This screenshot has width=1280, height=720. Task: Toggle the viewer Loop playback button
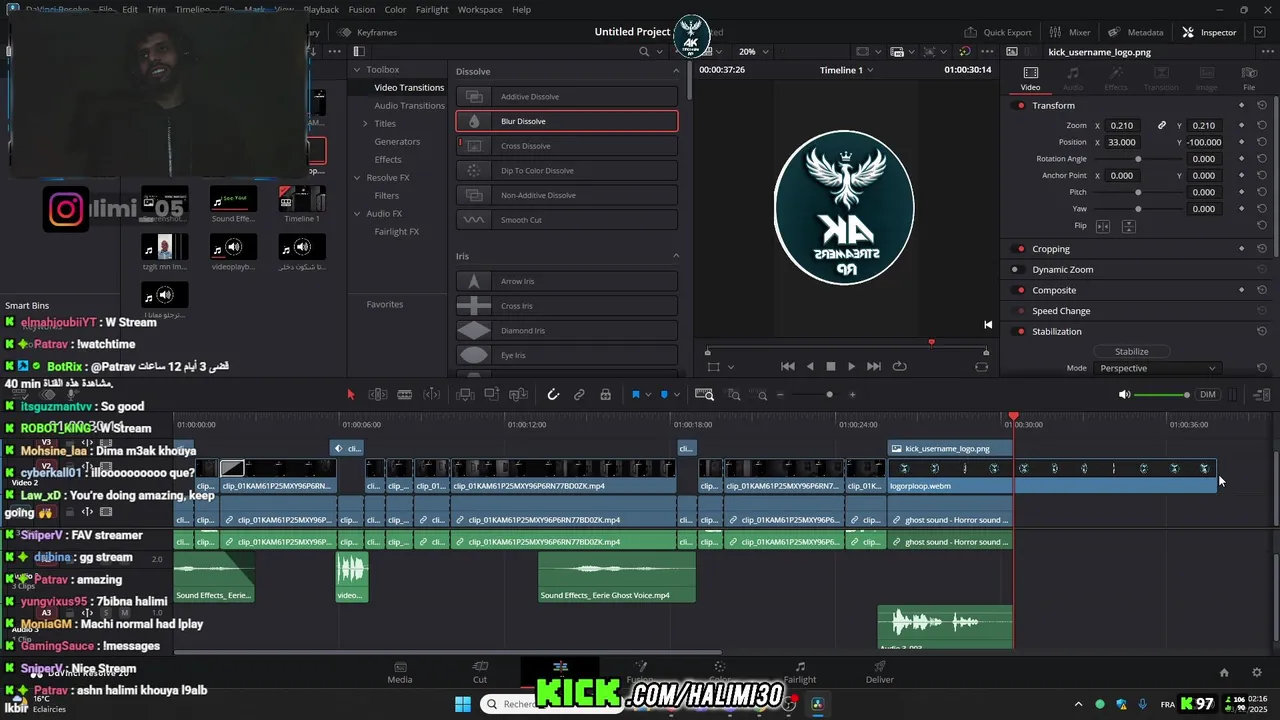click(x=899, y=367)
